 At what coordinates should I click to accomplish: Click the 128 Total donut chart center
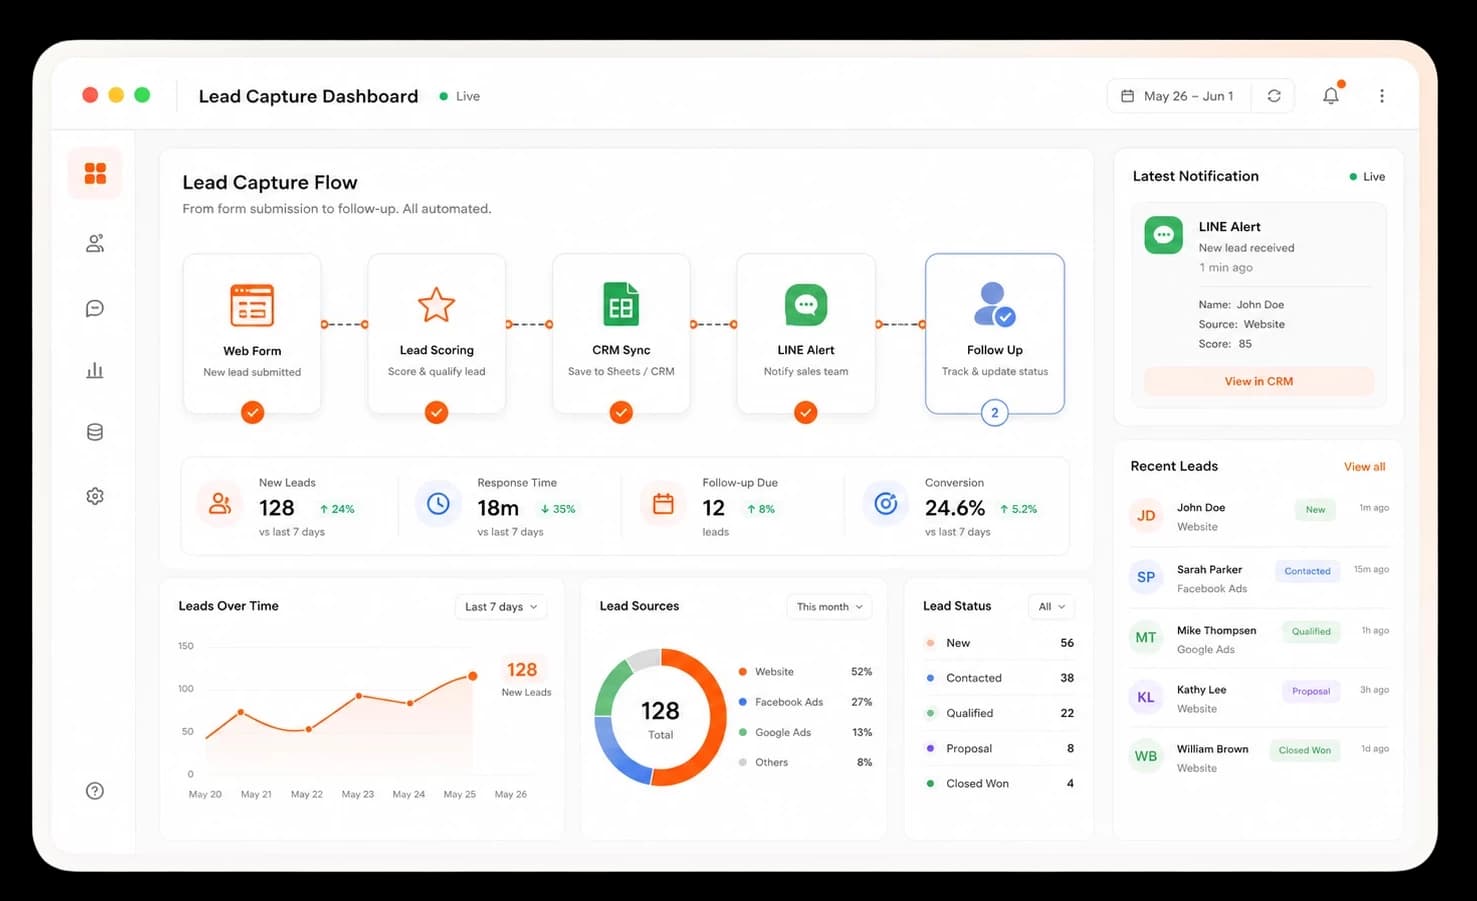(x=660, y=718)
